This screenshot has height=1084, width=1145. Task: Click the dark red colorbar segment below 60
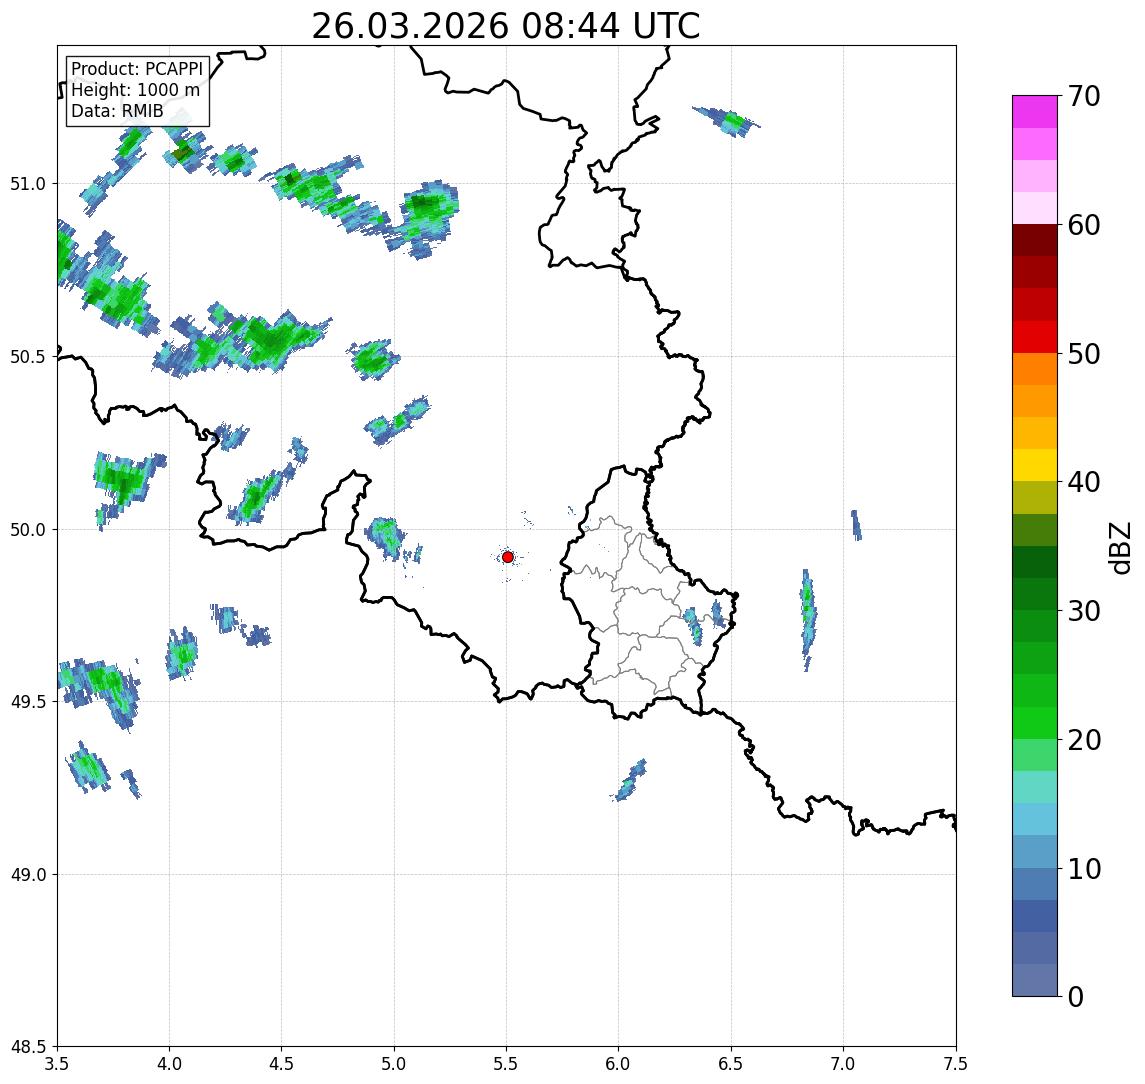tap(1035, 240)
